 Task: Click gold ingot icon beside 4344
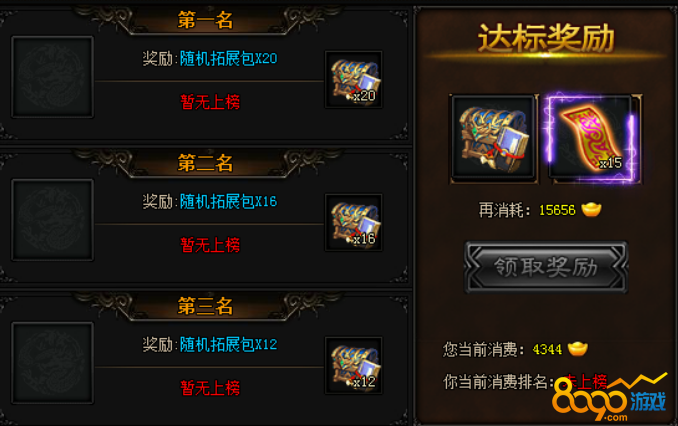point(578,349)
